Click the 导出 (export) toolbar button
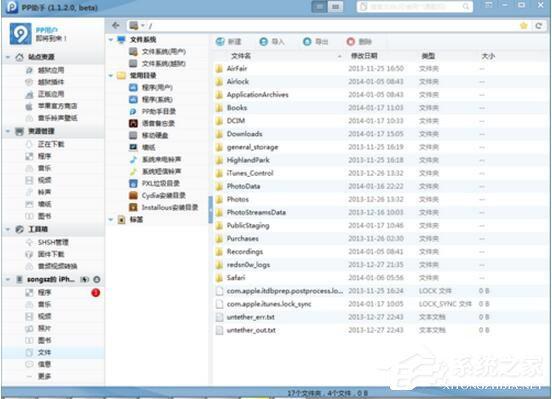552x399 pixels. 315,42
